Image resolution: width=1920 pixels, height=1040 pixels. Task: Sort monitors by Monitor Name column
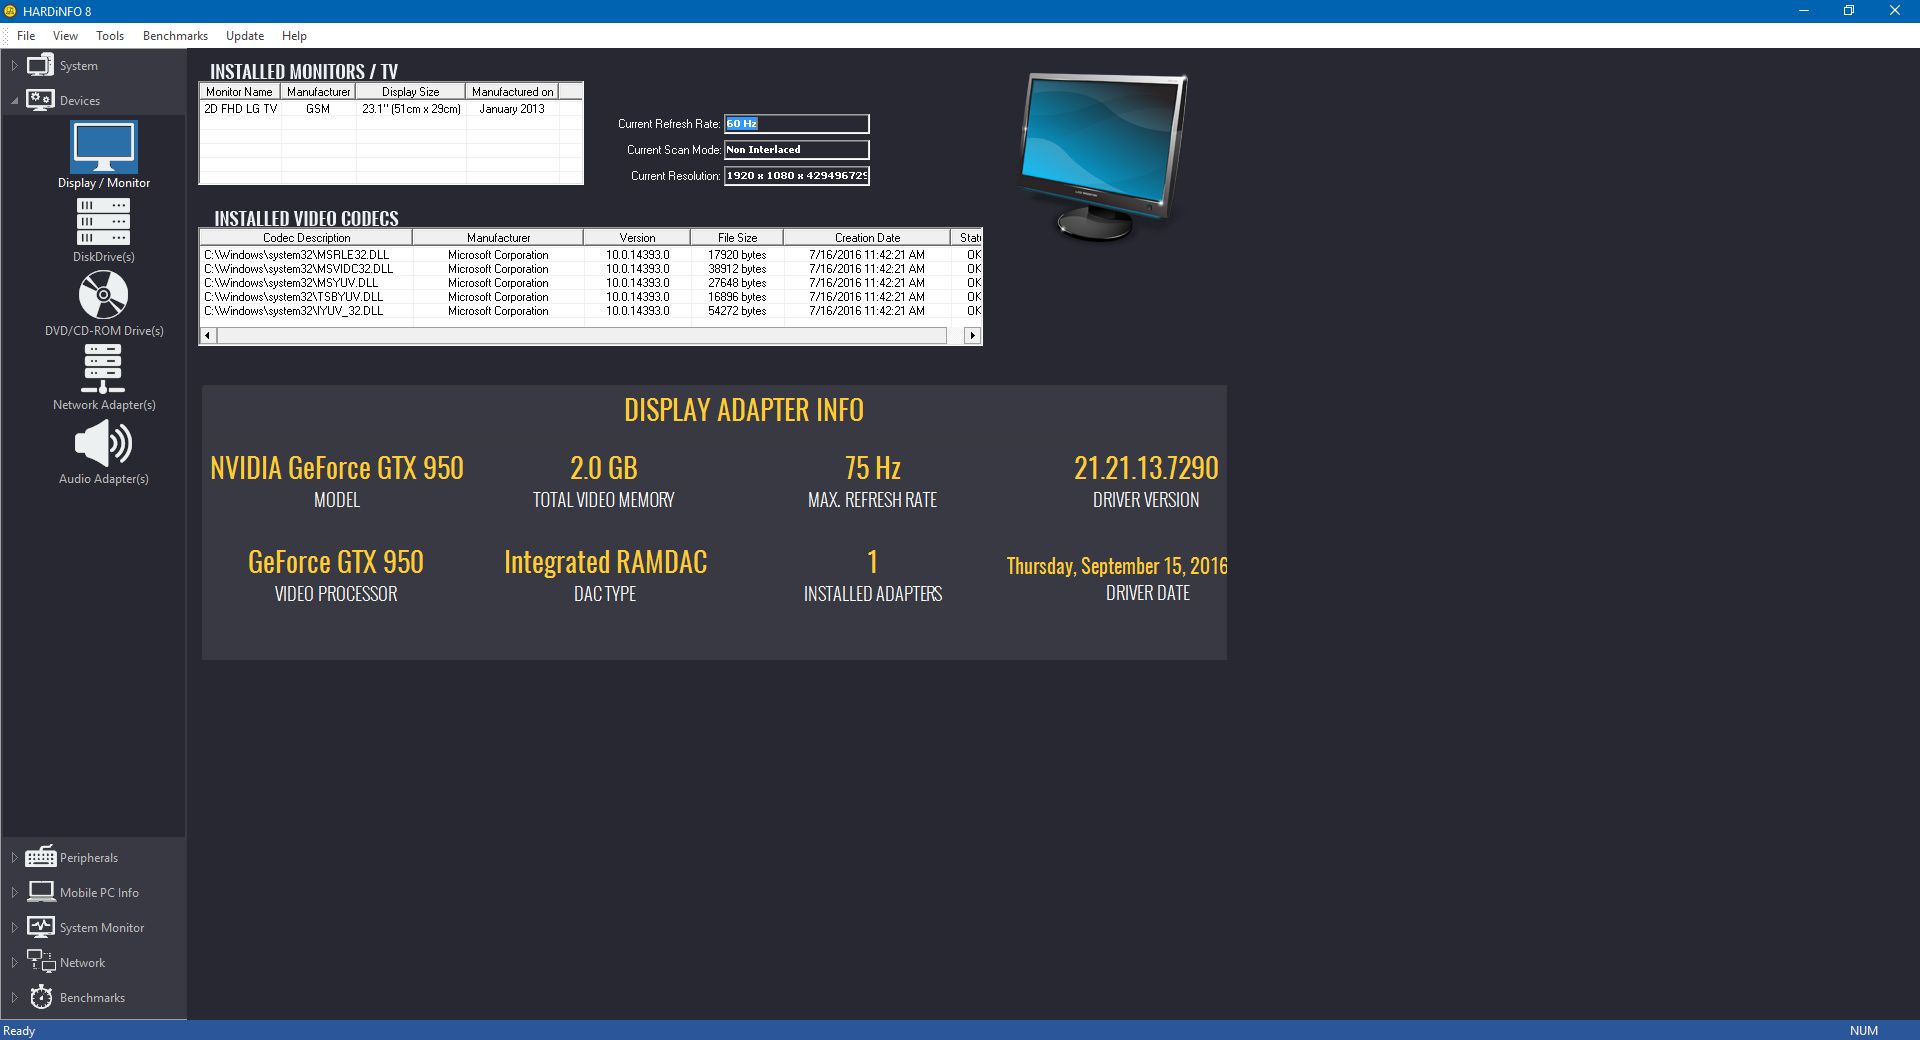pyautogui.click(x=240, y=92)
